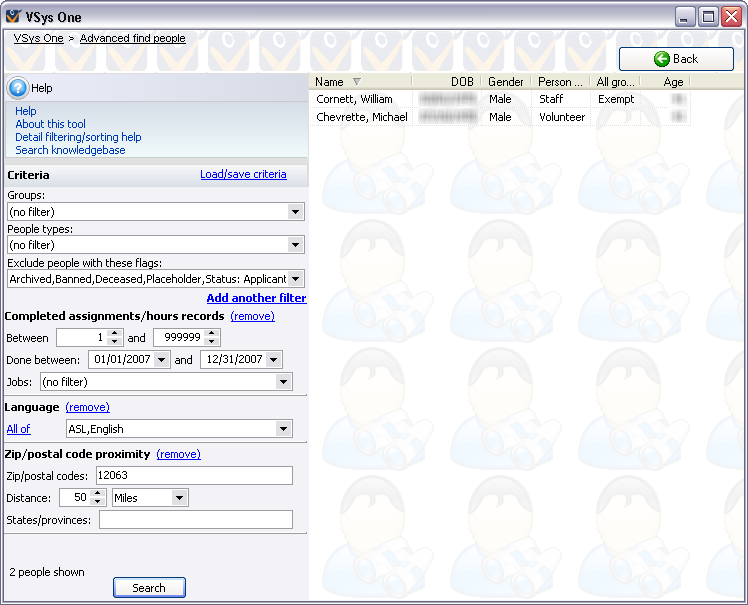Expand the Groups filter dropdown
Viewport: 748px width, 605px height.
point(295,212)
